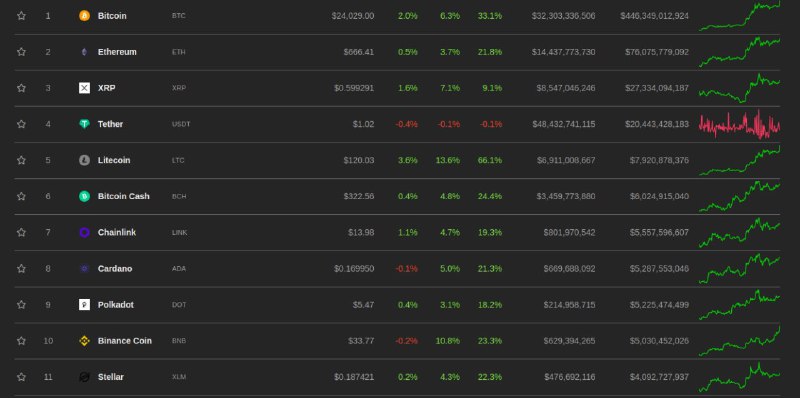Image resolution: width=800 pixels, height=398 pixels.
Task: Open the Stellar coin page
Action: pos(111,377)
